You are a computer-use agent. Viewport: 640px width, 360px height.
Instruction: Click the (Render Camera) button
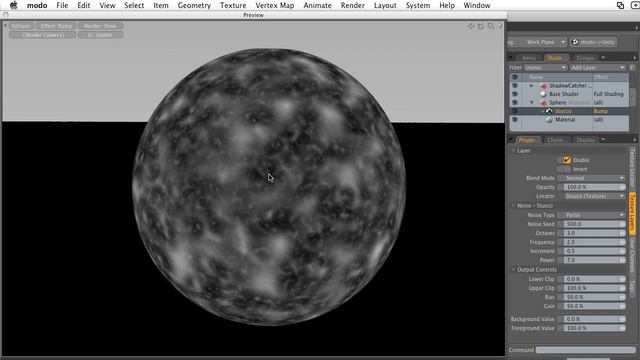click(x=42, y=35)
